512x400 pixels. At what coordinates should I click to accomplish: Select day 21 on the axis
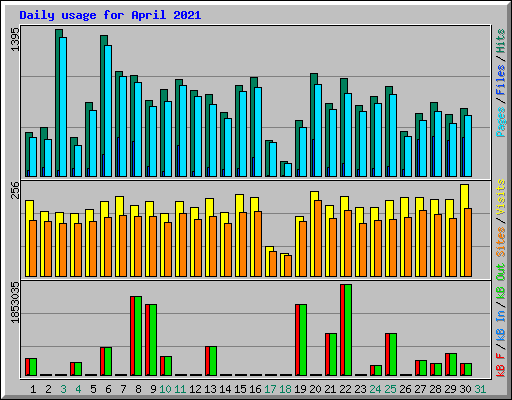coord(330,389)
